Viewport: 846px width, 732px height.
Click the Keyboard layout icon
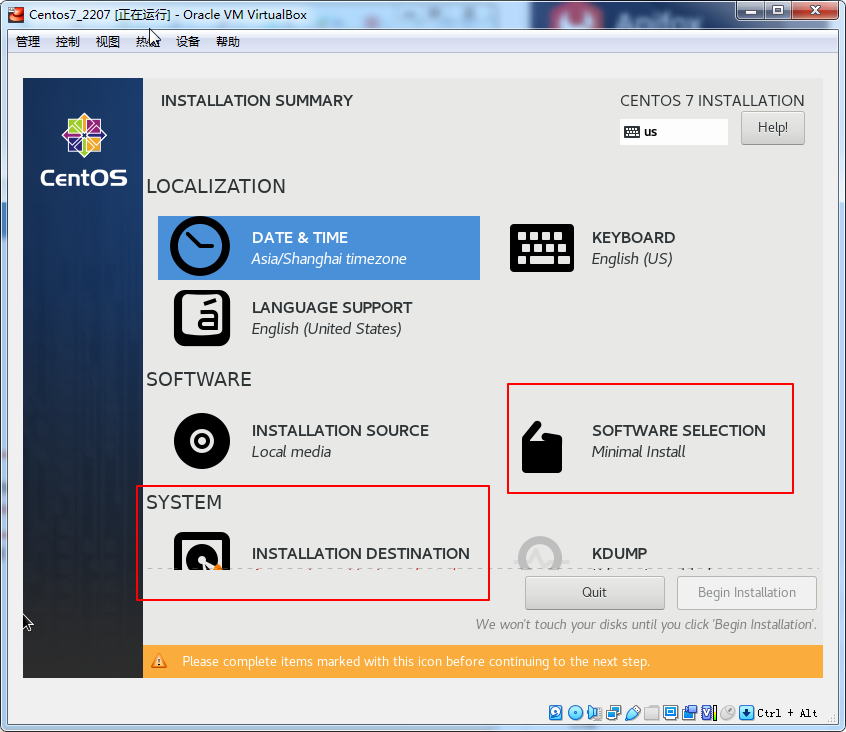point(542,247)
